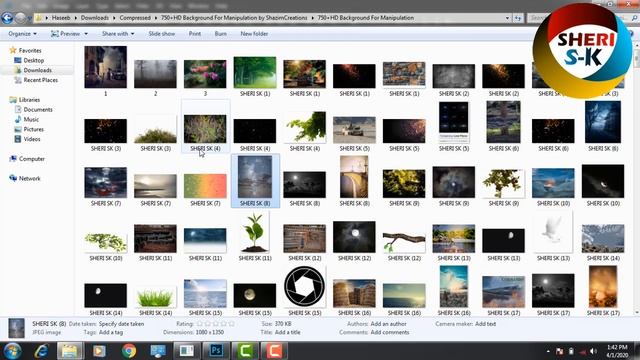640x360 pixels.
Task: Click the Windows Explorer taskbar icon
Action: (x=70, y=351)
